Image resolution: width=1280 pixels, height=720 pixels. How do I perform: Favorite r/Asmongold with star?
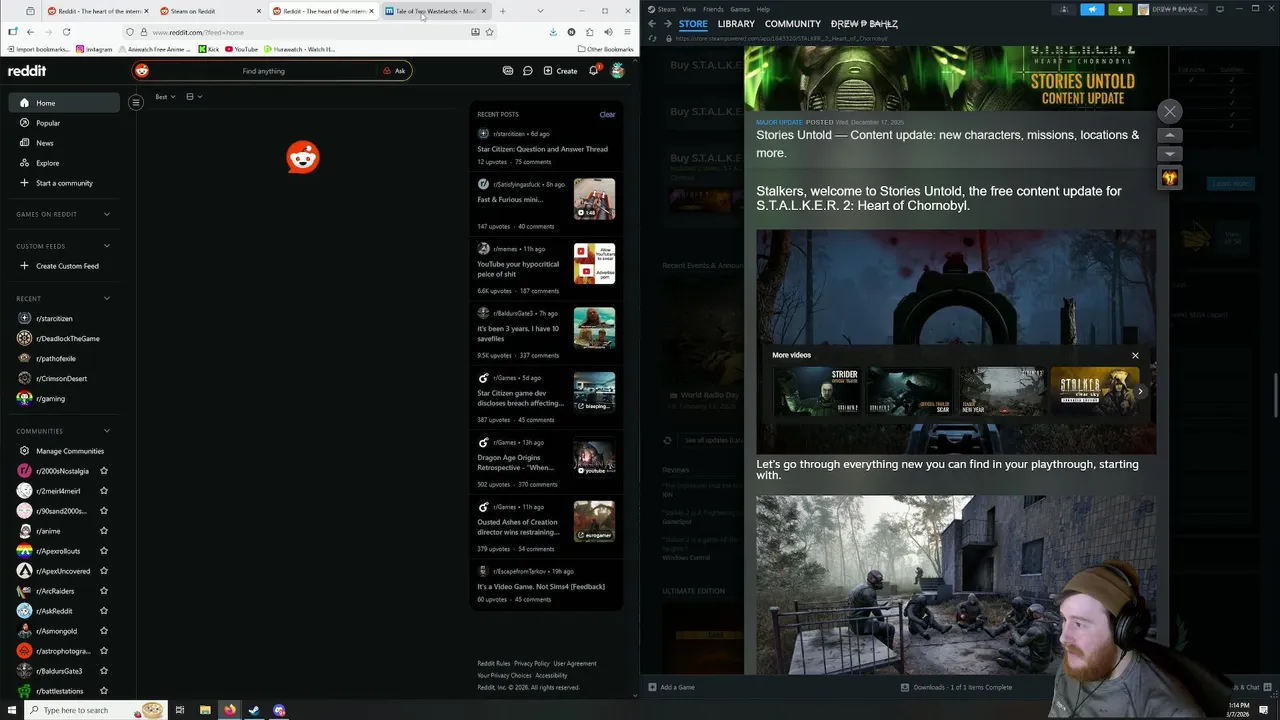[104, 631]
